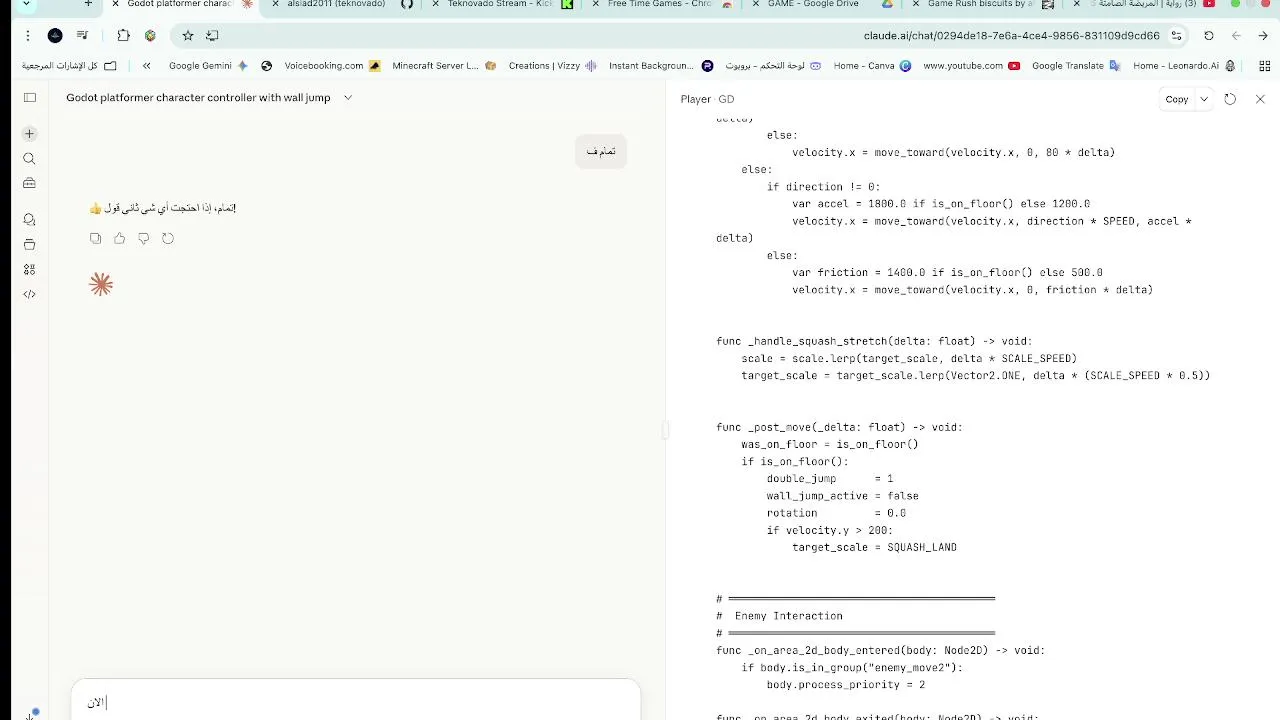This screenshot has width=1280, height=720.
Task: Retry the assistant response
Action: (x=168, y=238)
